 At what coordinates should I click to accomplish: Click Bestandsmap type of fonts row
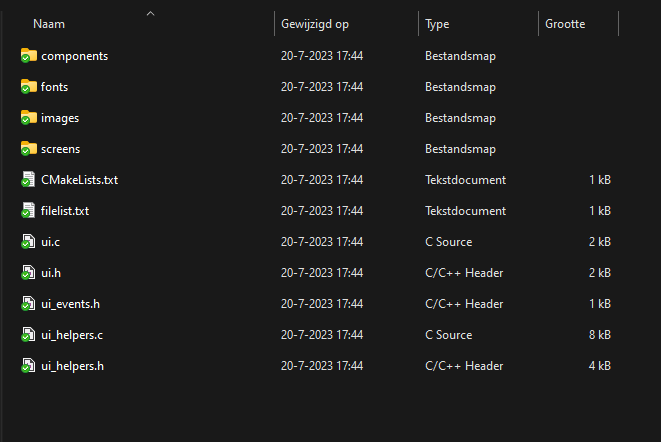[x=460, y=87]
